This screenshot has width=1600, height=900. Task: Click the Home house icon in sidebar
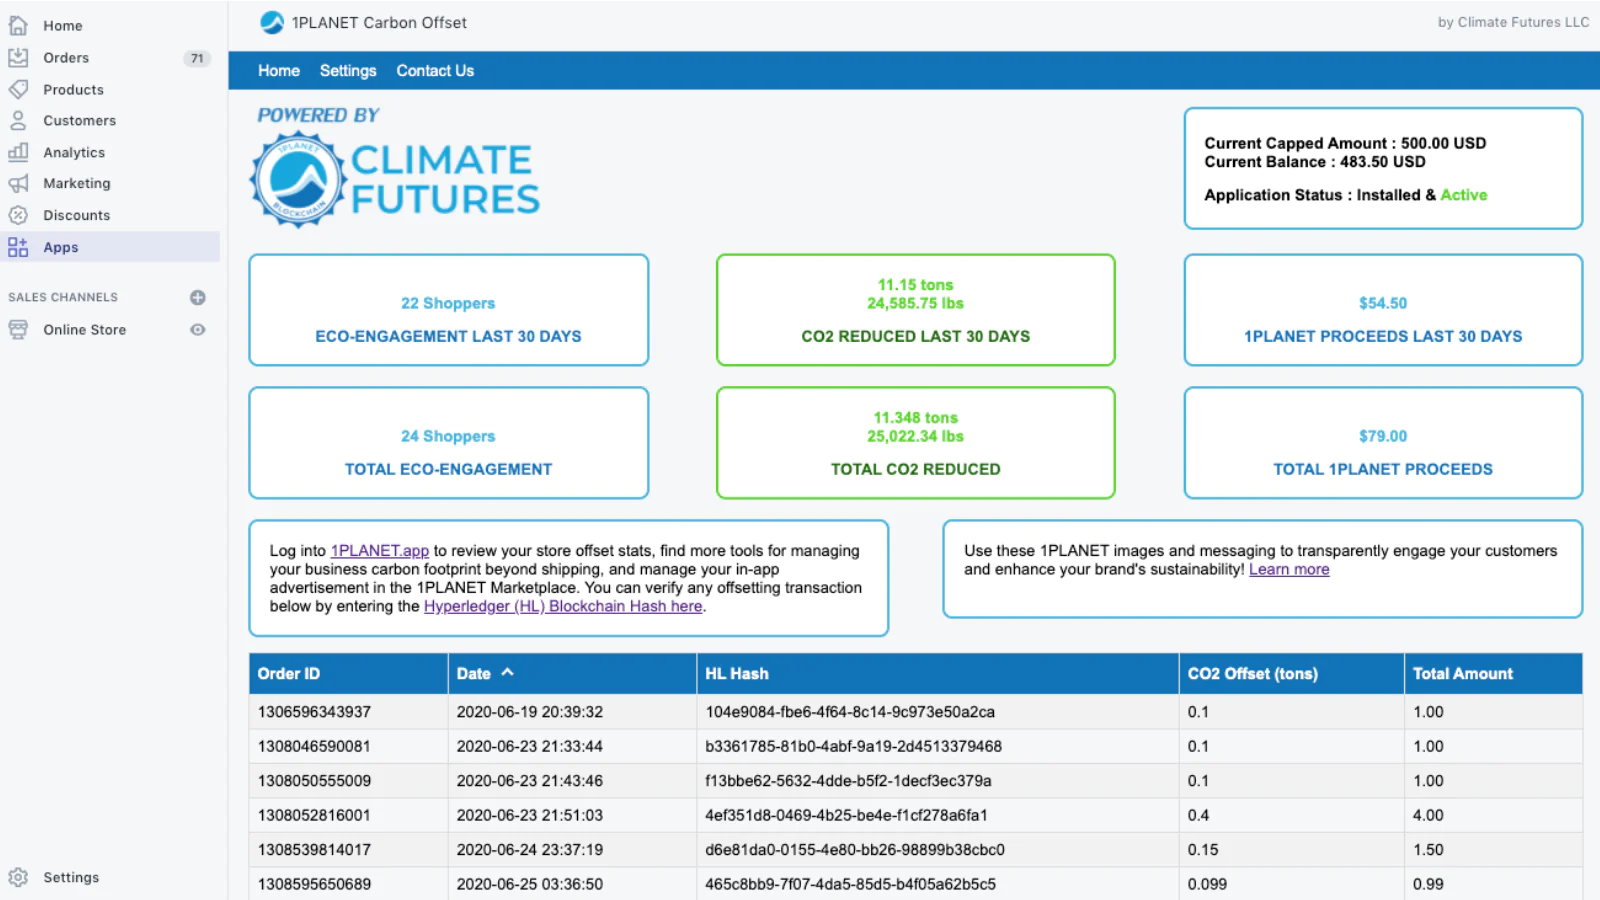pyautogui.click(x=18, y=25)
